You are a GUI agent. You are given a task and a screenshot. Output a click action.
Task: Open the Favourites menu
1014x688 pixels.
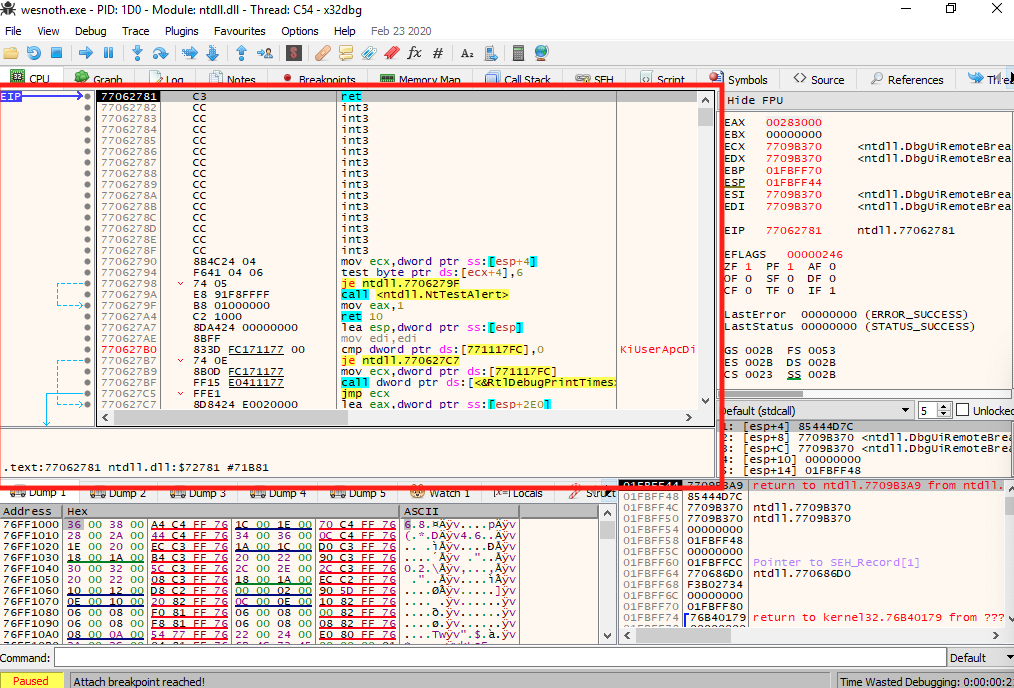[240, 31]
